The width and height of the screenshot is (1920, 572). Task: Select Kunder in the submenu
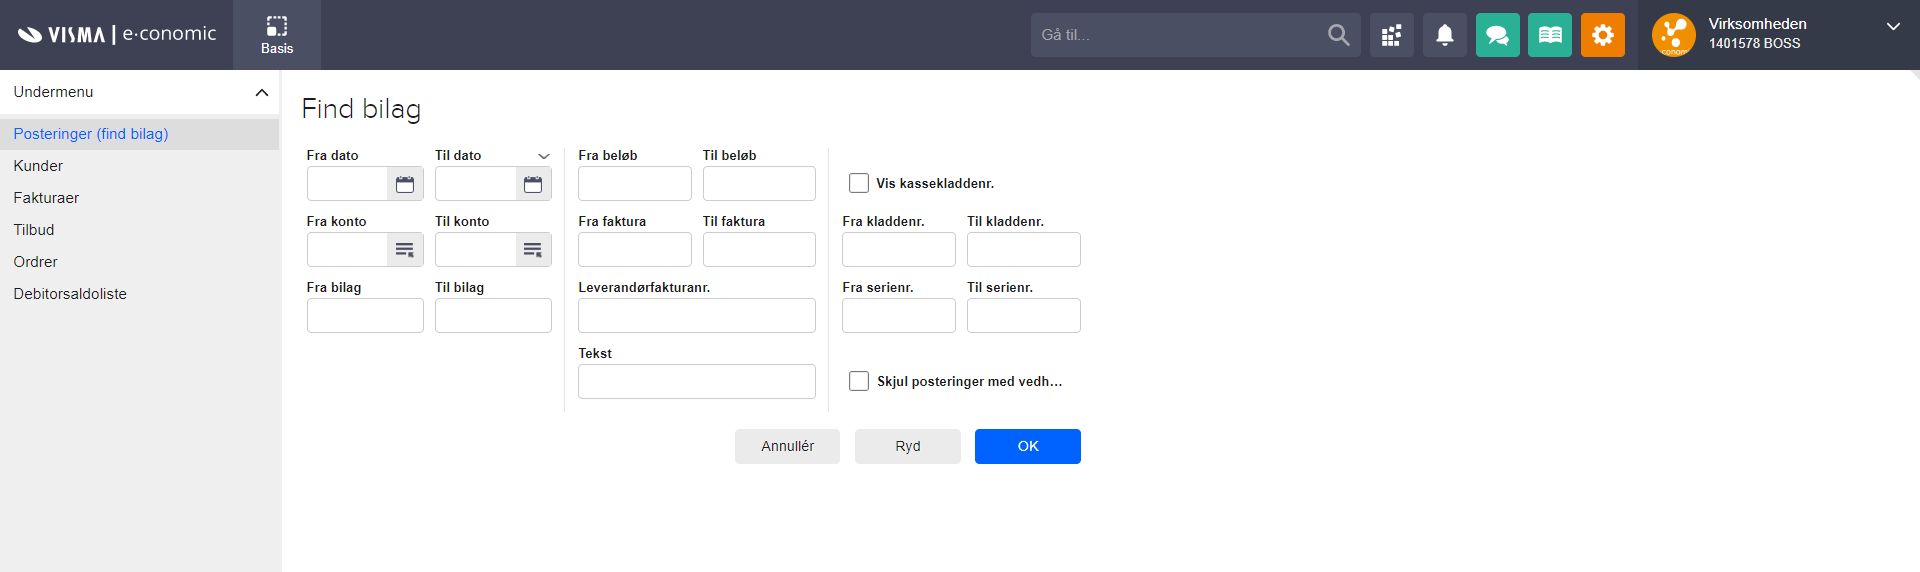coord(38,166)
